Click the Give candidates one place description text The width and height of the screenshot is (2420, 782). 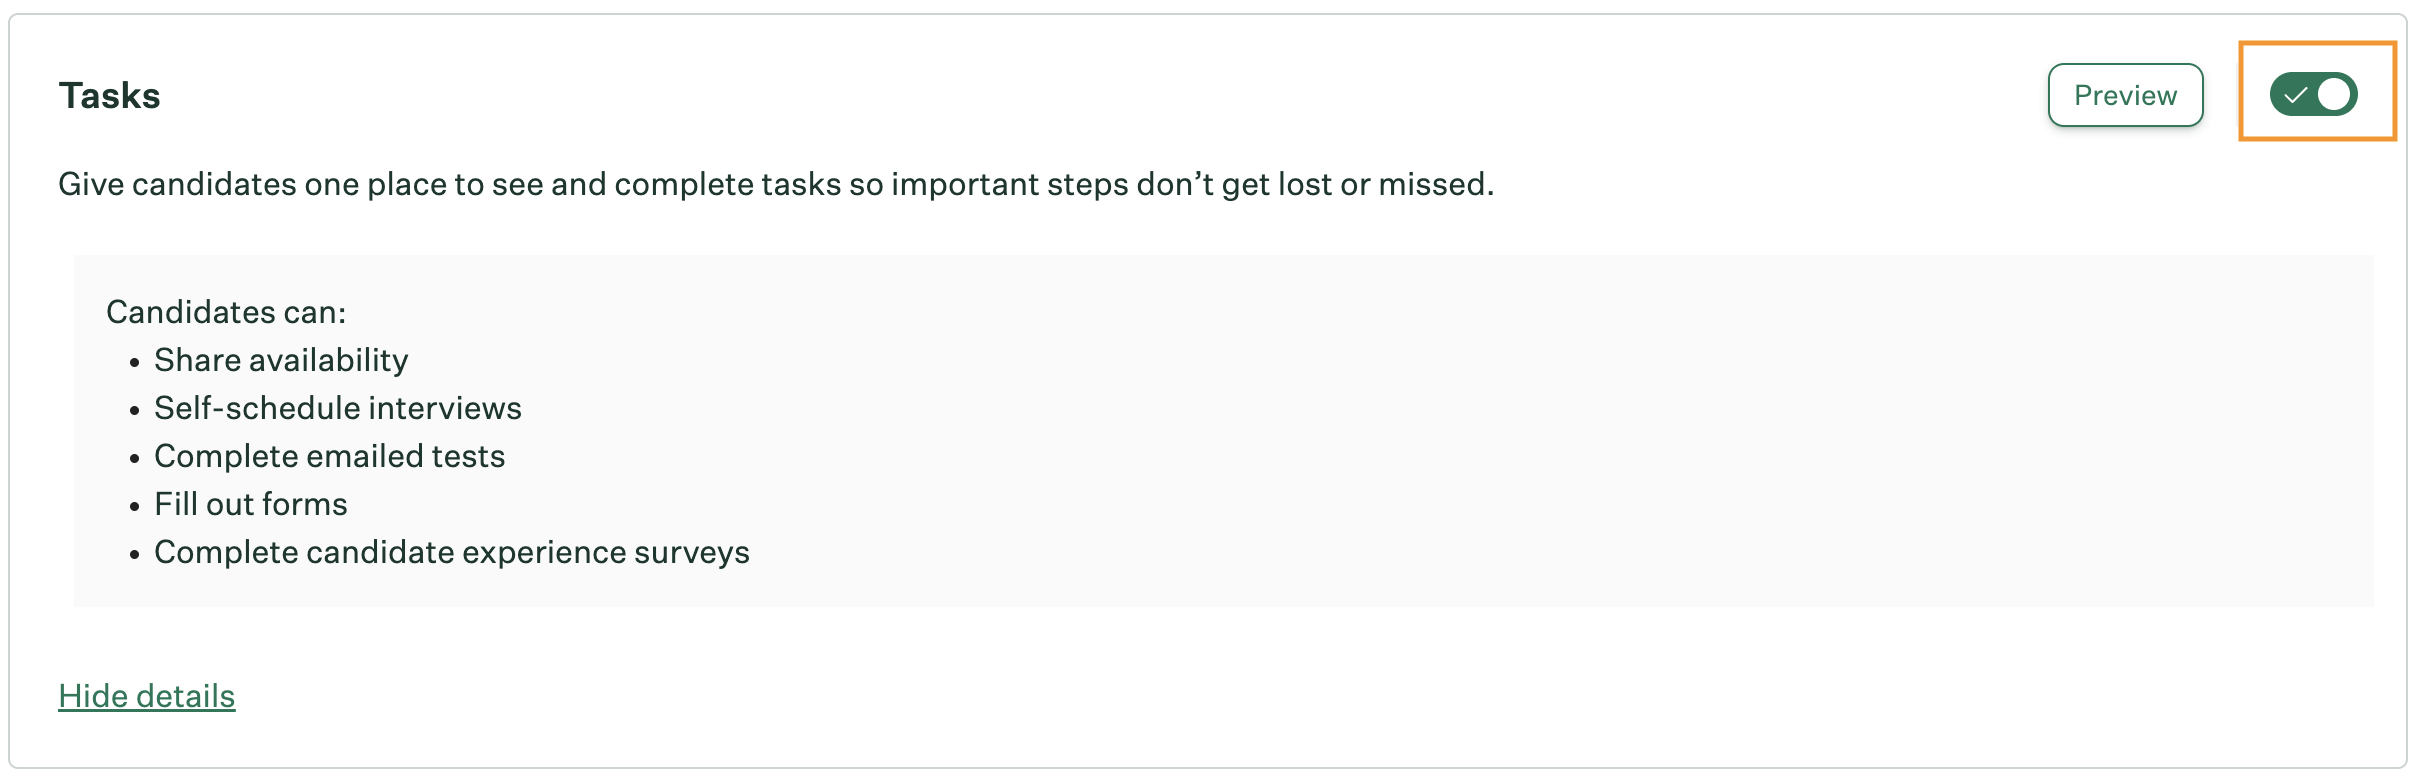click(775, 184)
